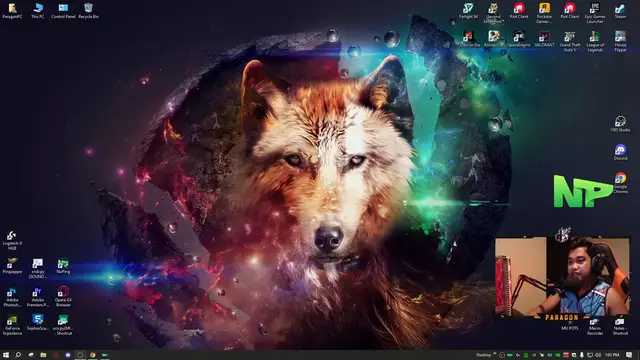
Task: Launch the Epic Games Launcher
Action: (595, 13)
